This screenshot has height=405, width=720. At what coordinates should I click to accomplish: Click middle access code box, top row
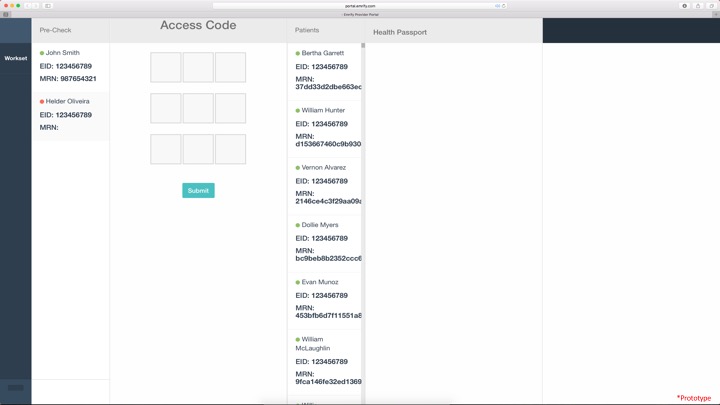(198, 68)
